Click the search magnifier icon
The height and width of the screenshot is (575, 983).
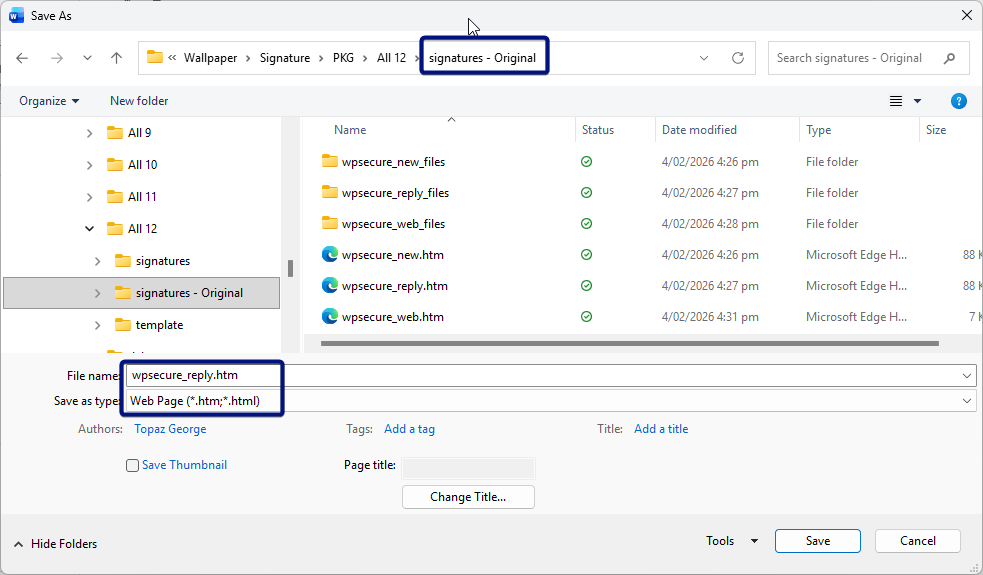[x=949, y=58]
